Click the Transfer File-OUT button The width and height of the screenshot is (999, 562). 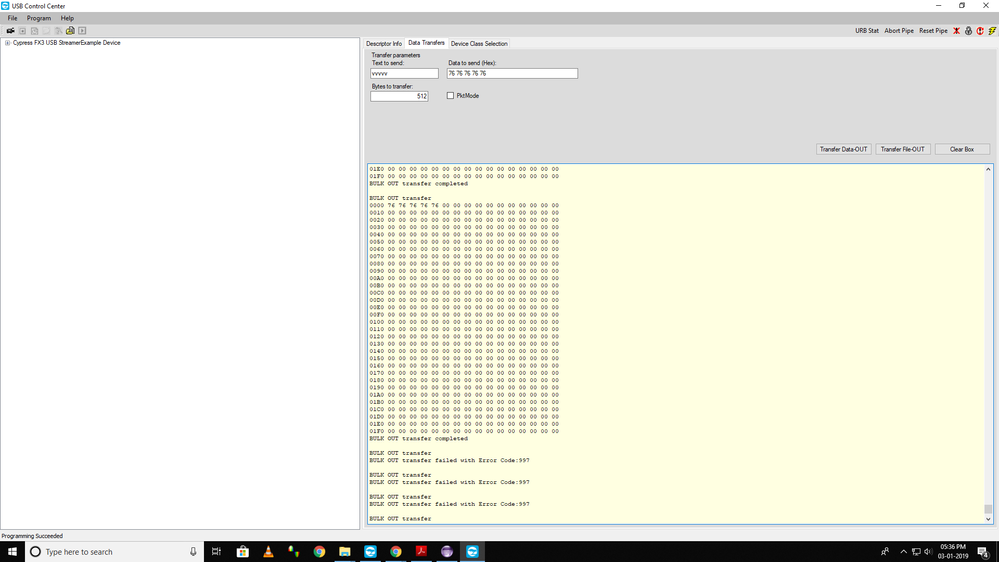[902, 149]
